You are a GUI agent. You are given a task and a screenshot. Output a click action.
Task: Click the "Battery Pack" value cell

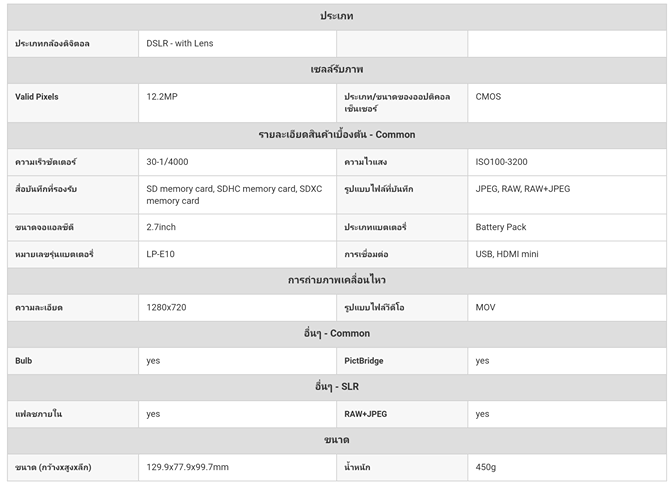point(501,227)
